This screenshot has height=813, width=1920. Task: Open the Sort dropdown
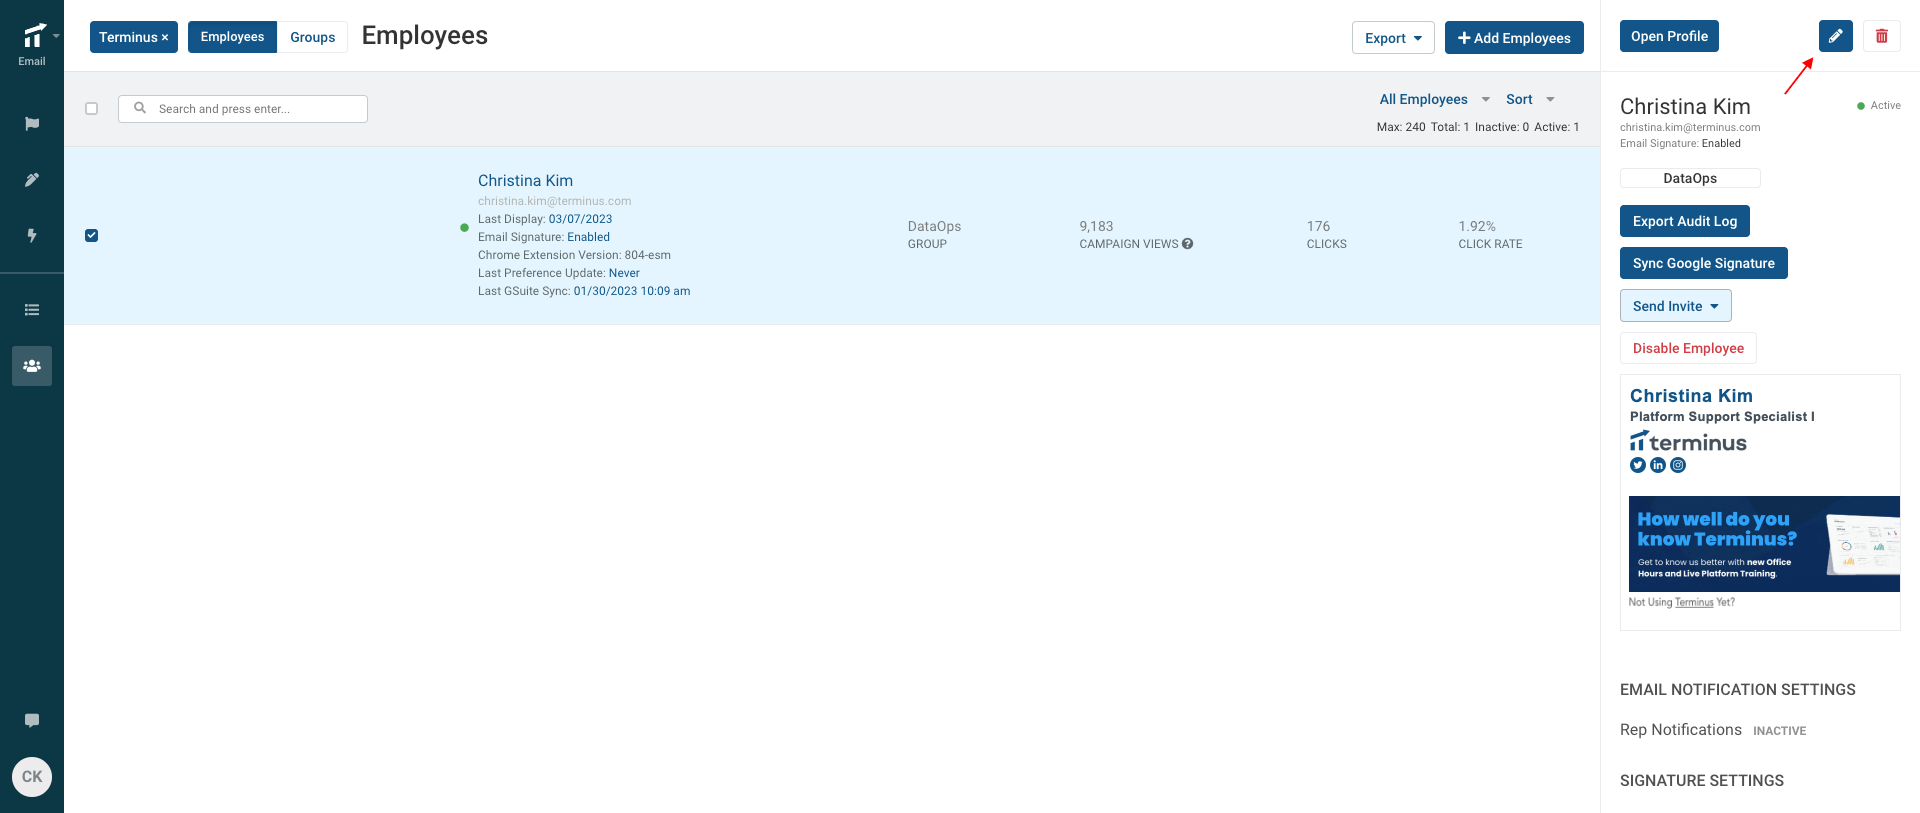(1530, 99)
